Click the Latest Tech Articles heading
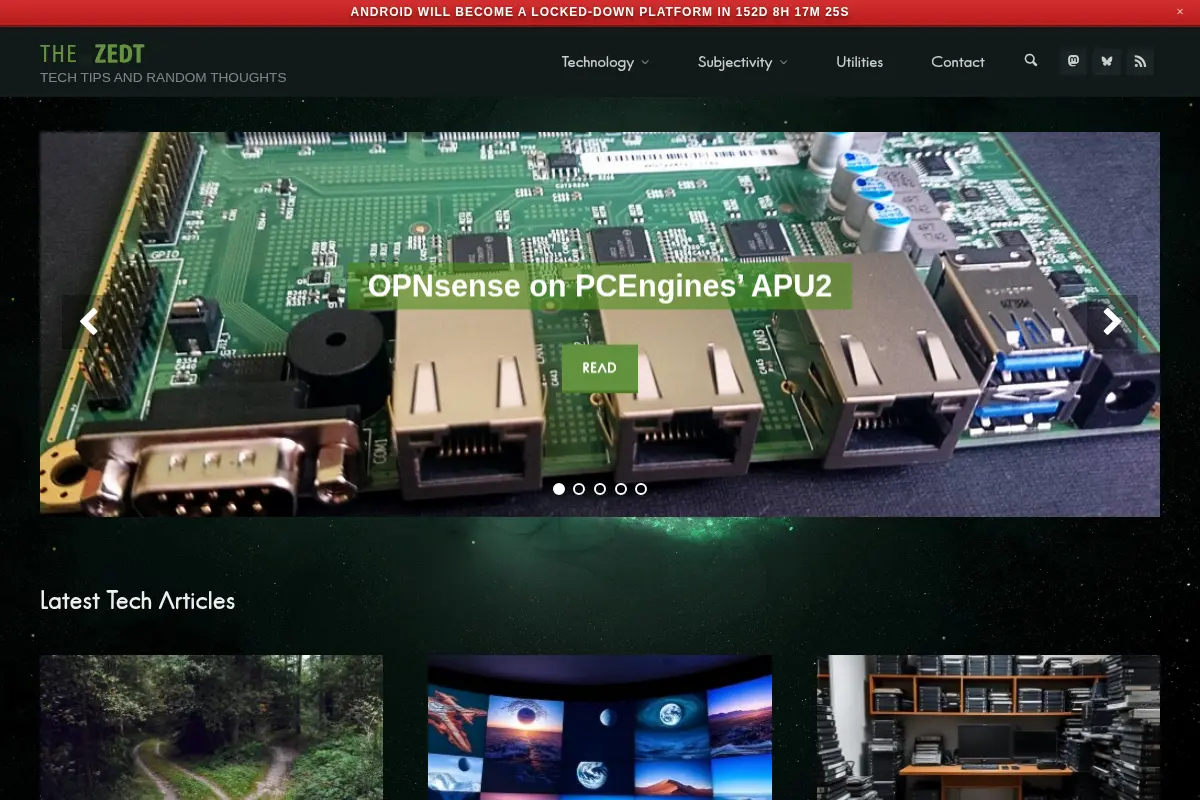The image size is (1200, 800). 138,600
